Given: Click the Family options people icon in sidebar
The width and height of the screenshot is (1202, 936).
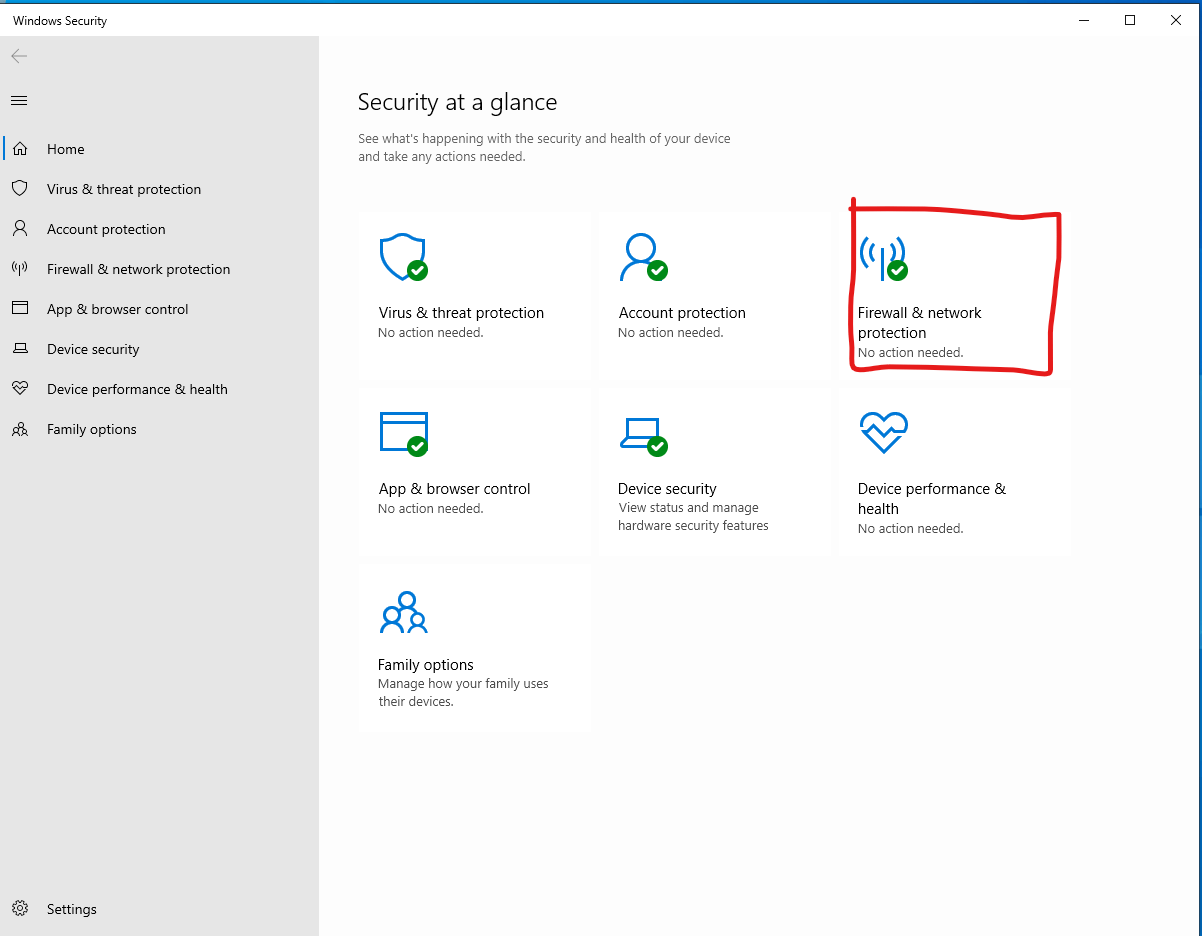Looking at the screenshot, I should coord(19,429).
